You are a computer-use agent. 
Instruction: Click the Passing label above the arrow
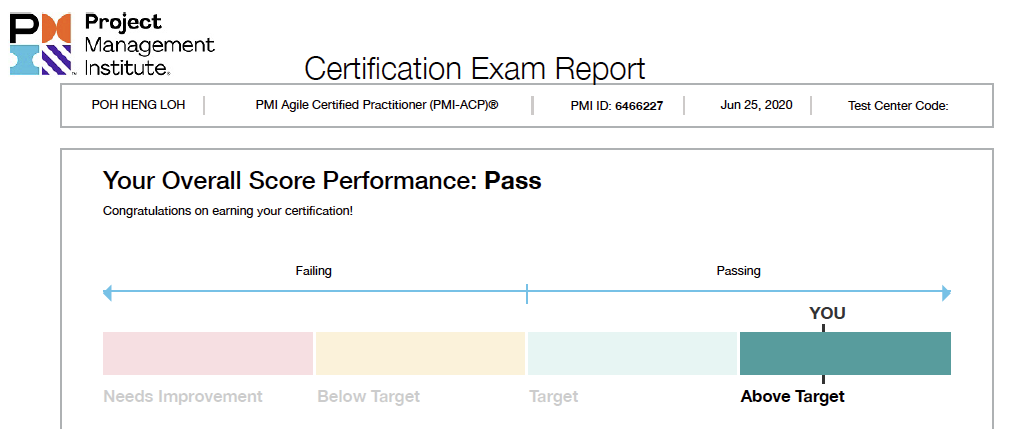738,271
